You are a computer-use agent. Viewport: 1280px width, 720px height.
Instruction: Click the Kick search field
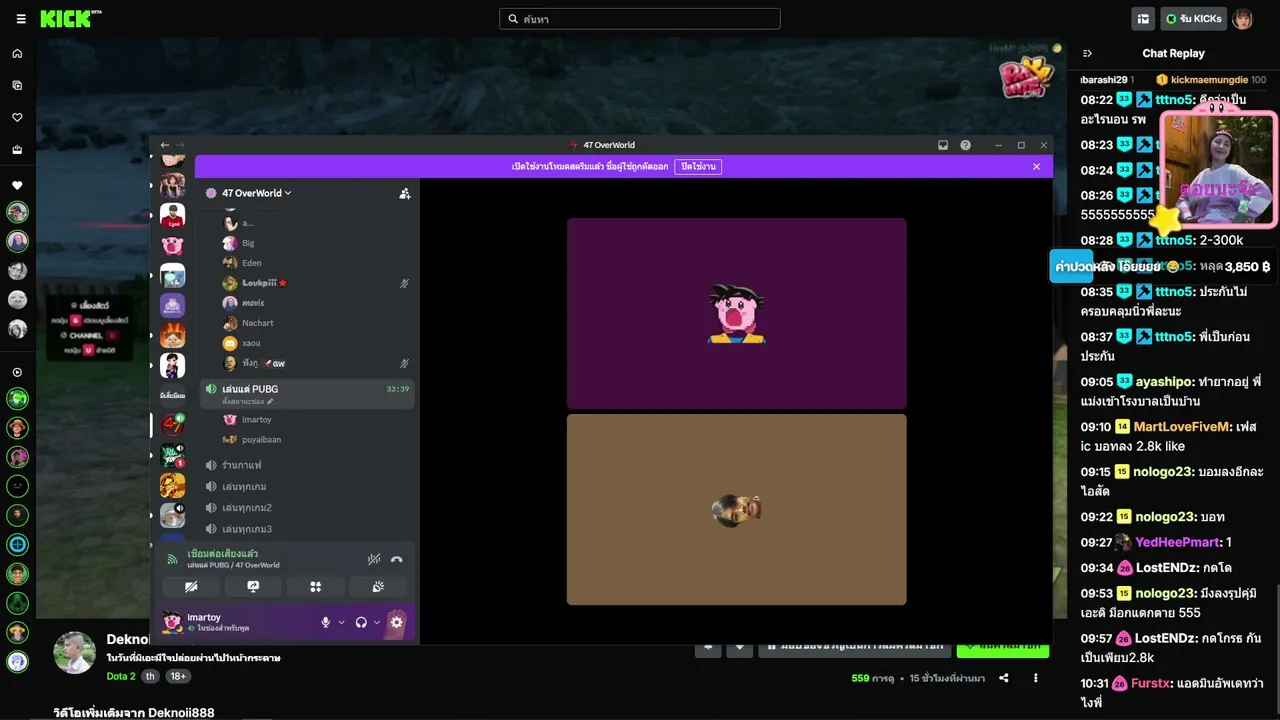pos(640,19)
